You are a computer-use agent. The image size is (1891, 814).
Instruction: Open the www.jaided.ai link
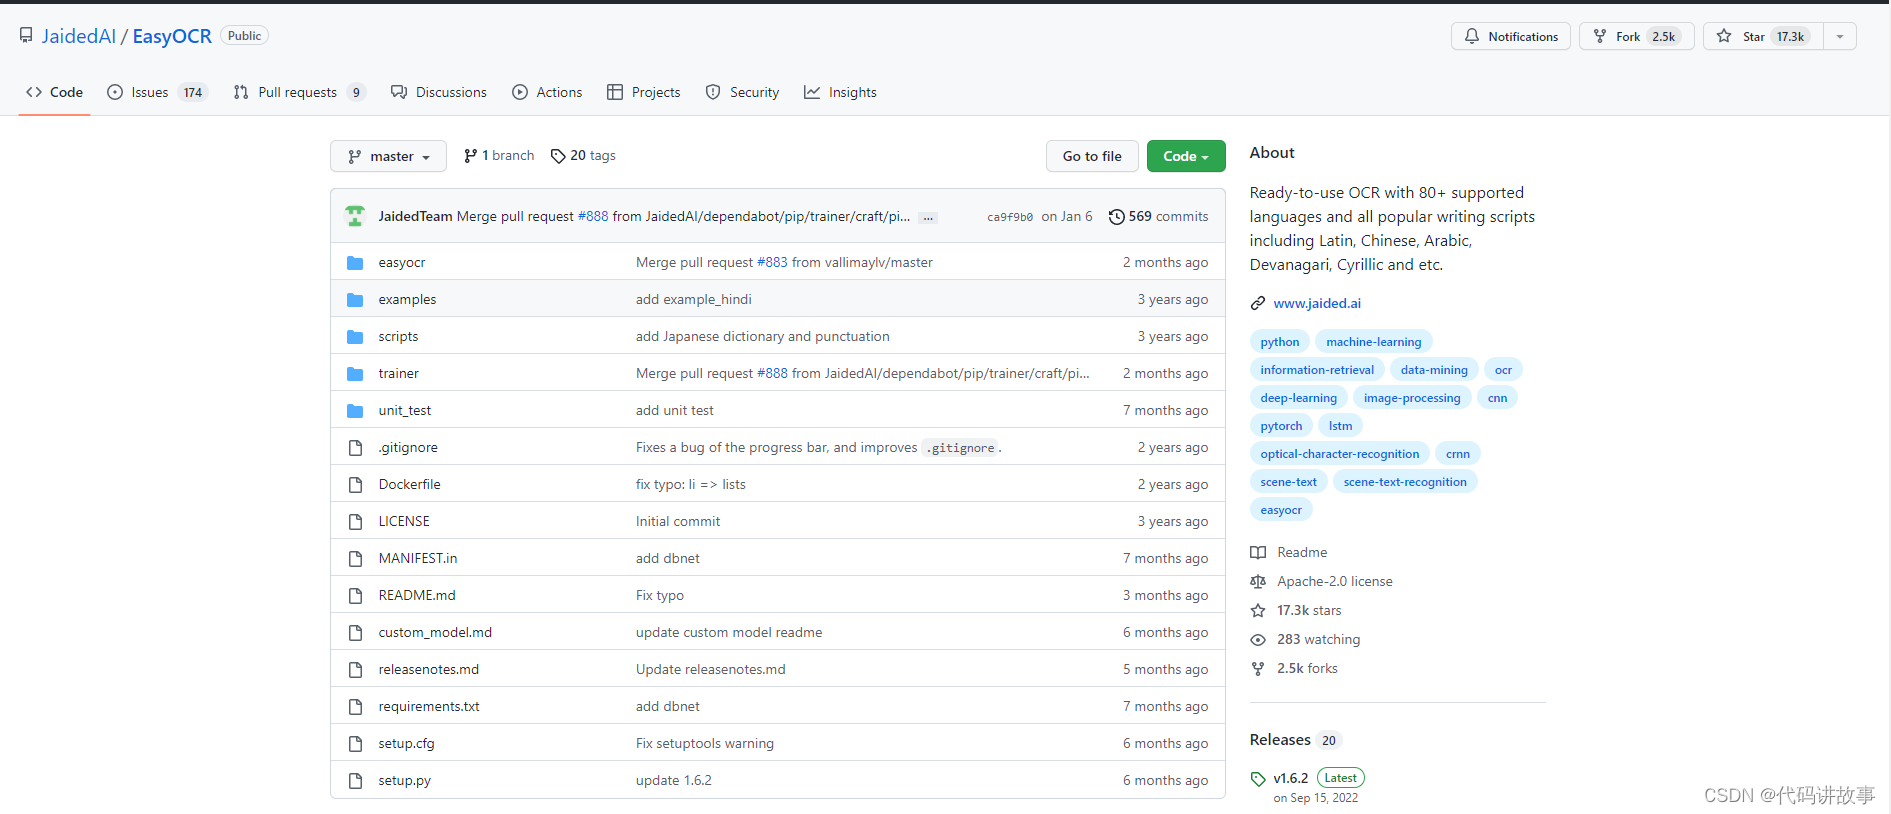1317,304
